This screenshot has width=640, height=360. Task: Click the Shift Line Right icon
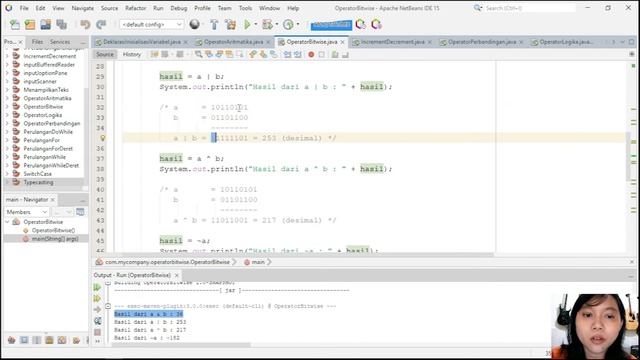pos(298,54)
